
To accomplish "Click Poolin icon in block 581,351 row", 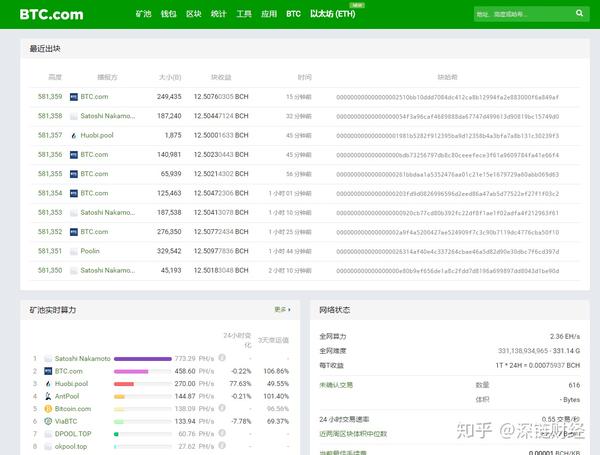I will click(74, 251).
